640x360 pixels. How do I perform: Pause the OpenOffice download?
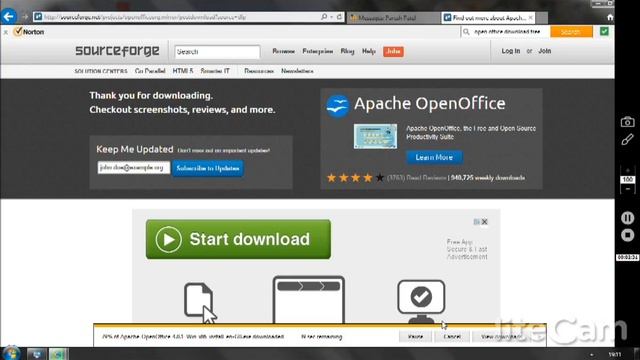(x=416, y=337)
